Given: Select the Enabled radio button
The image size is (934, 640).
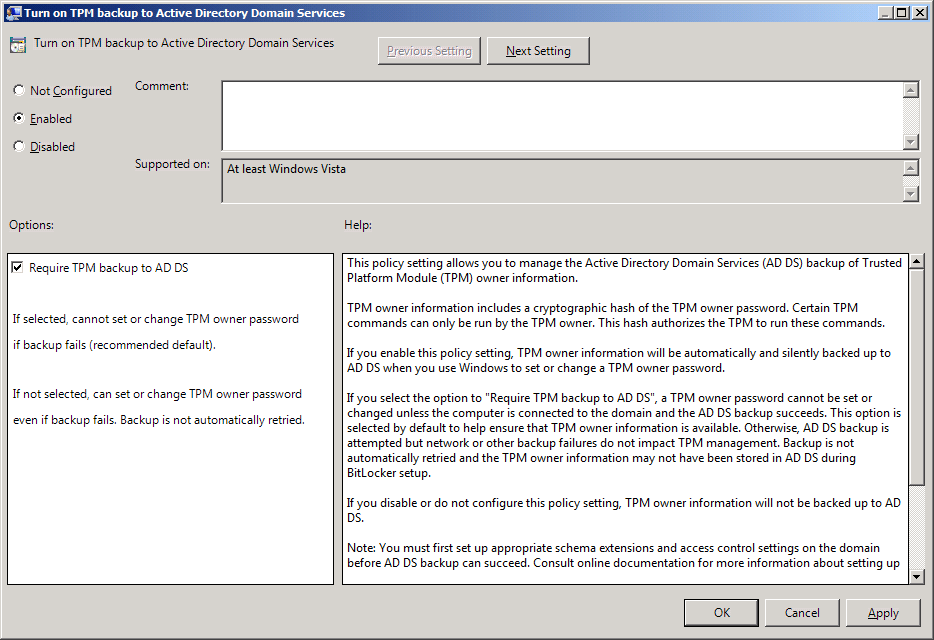Looking at the screenshot, I should (18, 118).
